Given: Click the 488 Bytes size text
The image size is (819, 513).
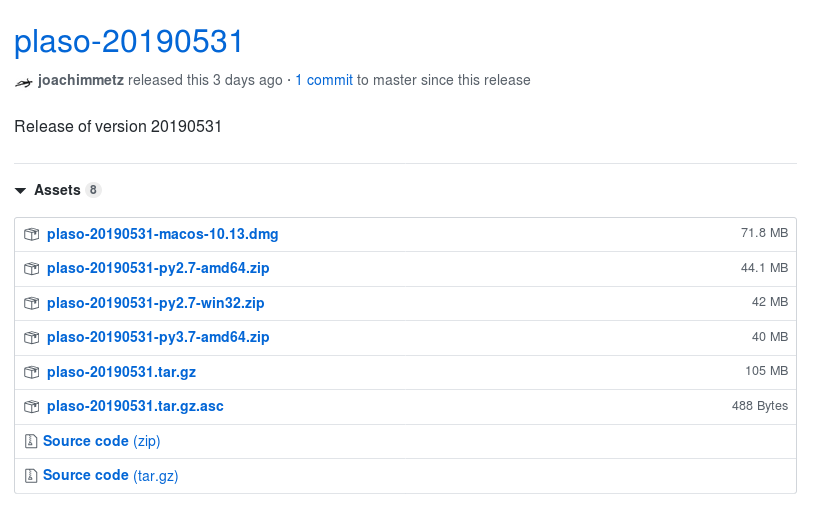Looking at the screenshot, I should [760, 406].
